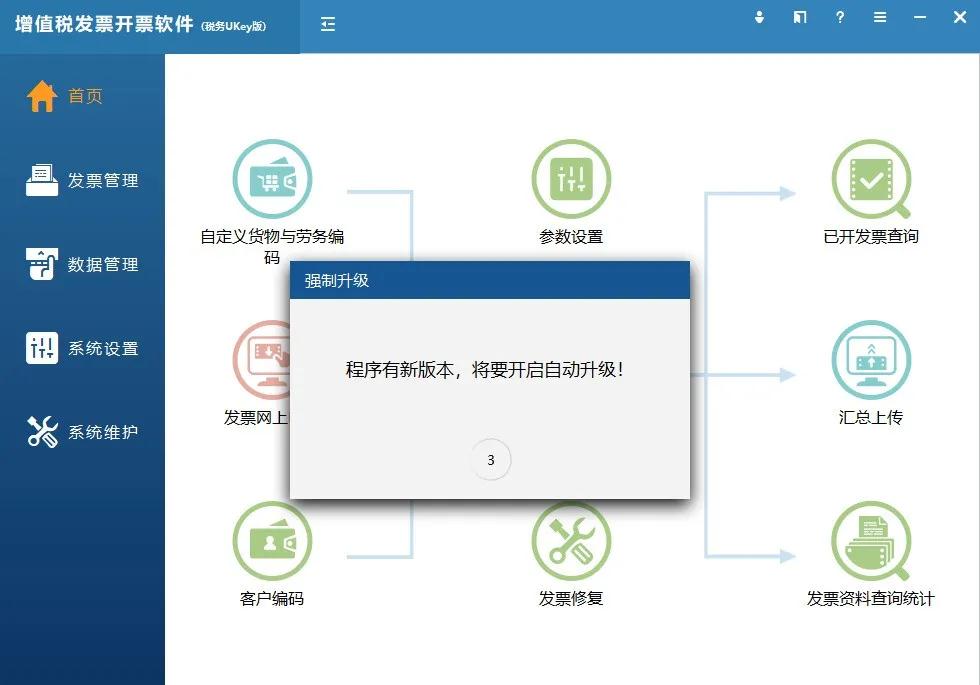
Task: Open 客户编码 via its card icon
Action: coord(271,541)
